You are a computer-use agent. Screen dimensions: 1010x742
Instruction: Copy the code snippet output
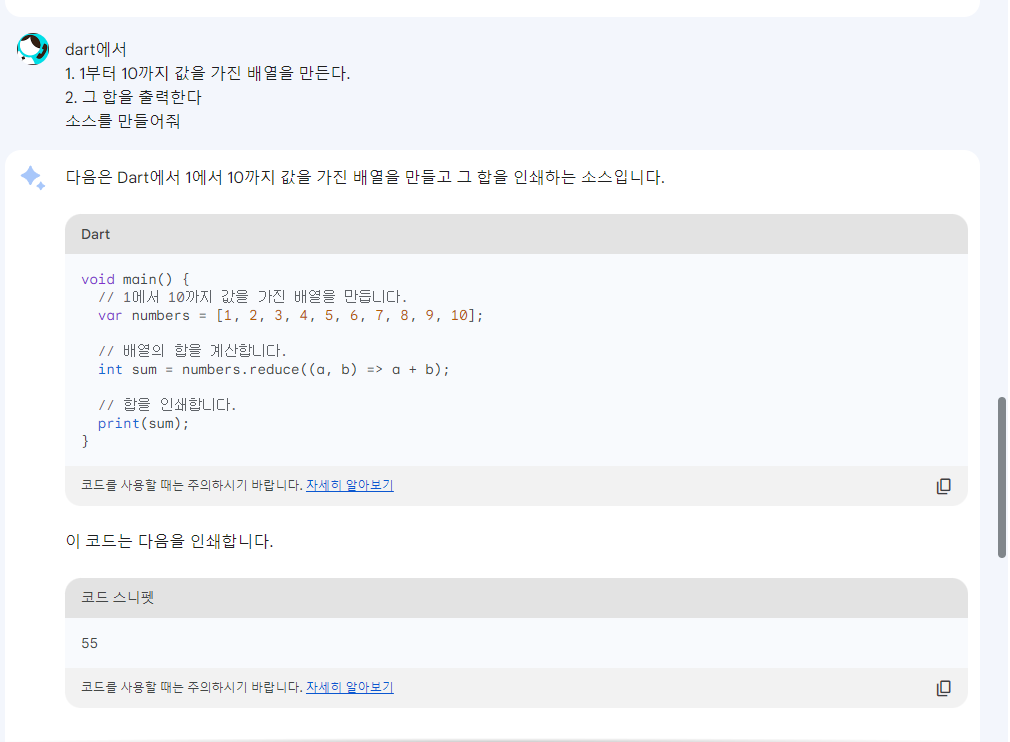click(943, 688)
